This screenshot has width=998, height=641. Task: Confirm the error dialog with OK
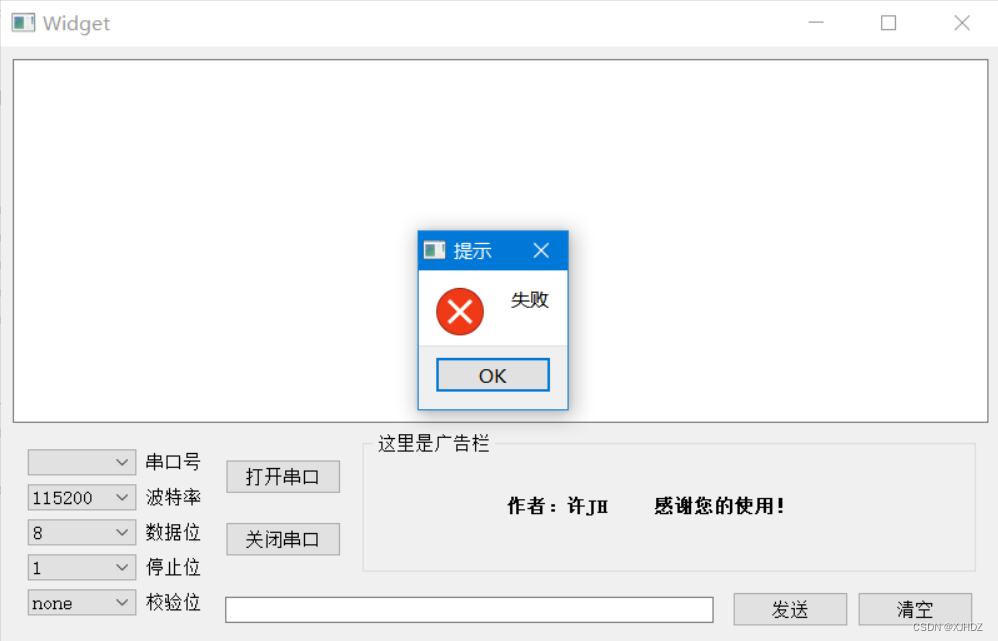click(x=493, y=375)
